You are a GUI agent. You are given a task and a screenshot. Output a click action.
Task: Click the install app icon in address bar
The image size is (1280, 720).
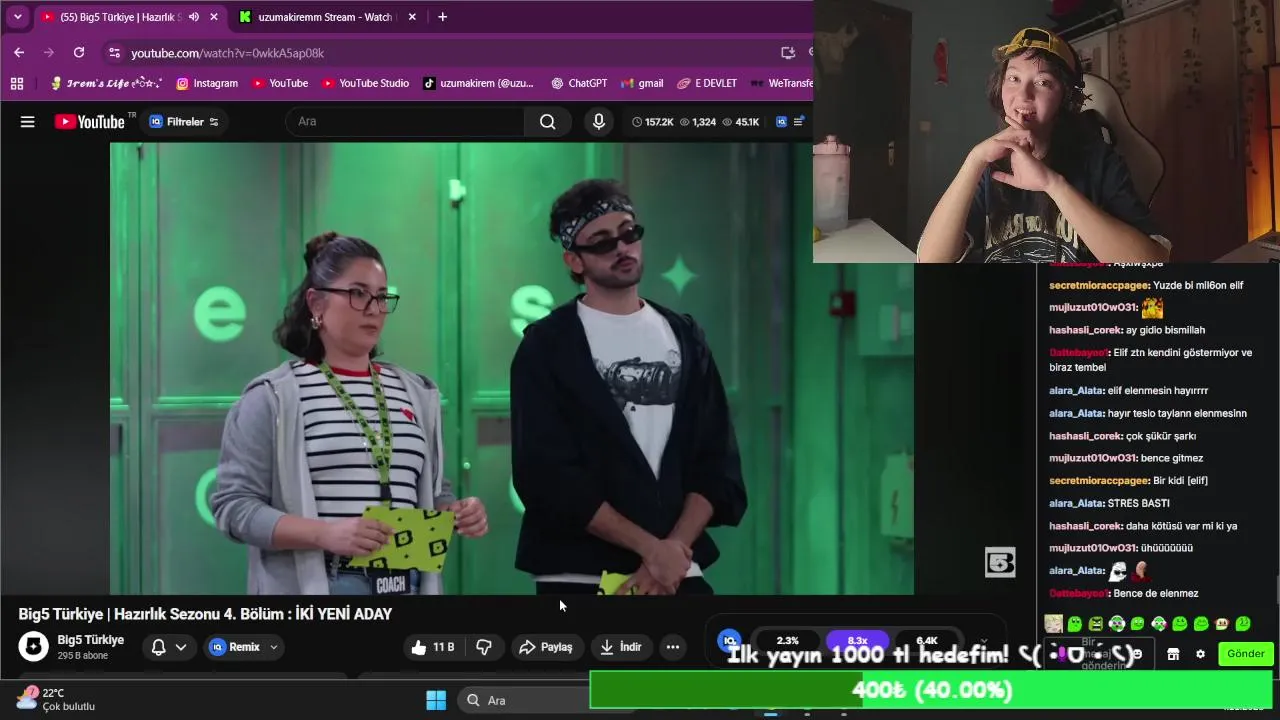788,53
